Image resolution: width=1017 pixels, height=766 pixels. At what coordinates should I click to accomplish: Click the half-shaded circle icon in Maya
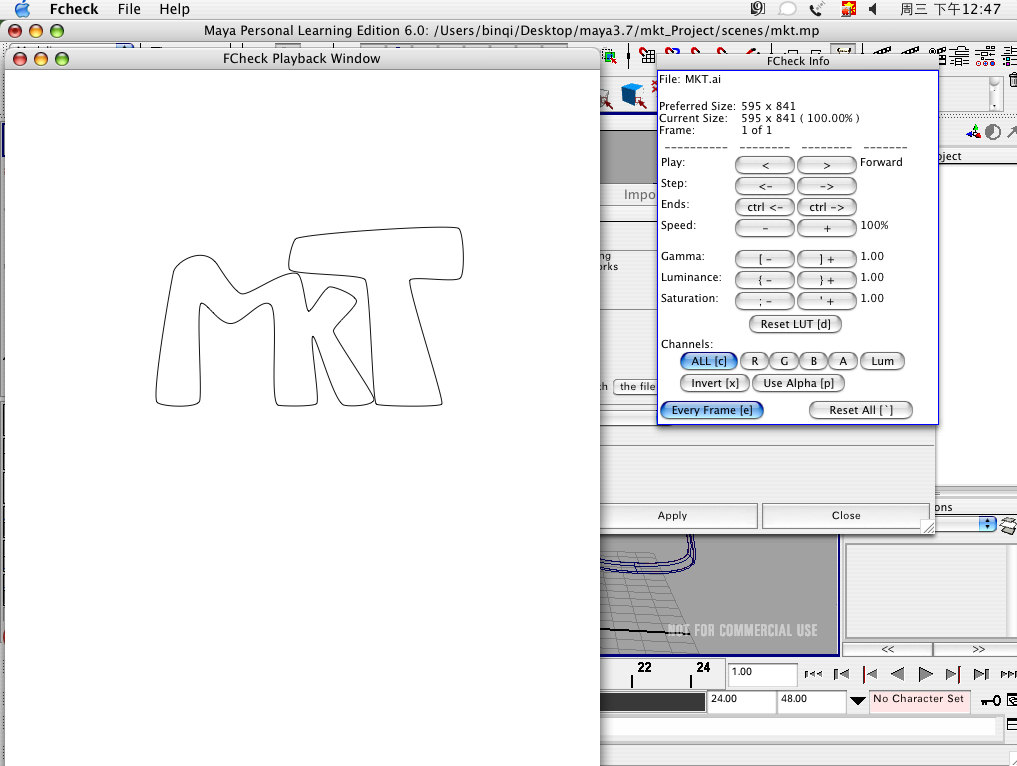[993, 132]
